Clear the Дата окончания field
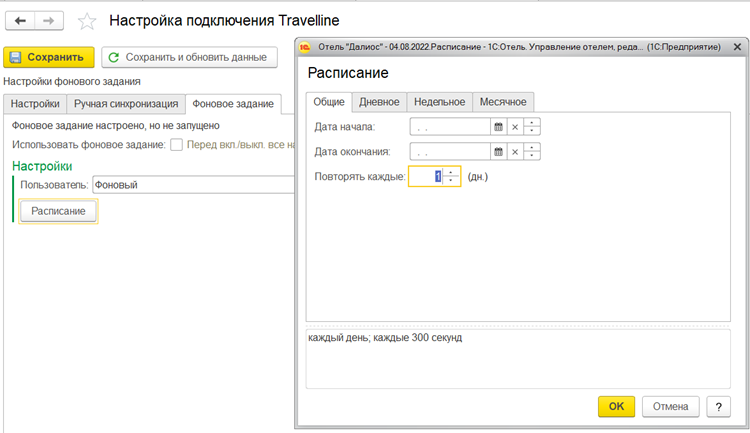The height and width of the screenshot is (433, 750). coord(515,152)
